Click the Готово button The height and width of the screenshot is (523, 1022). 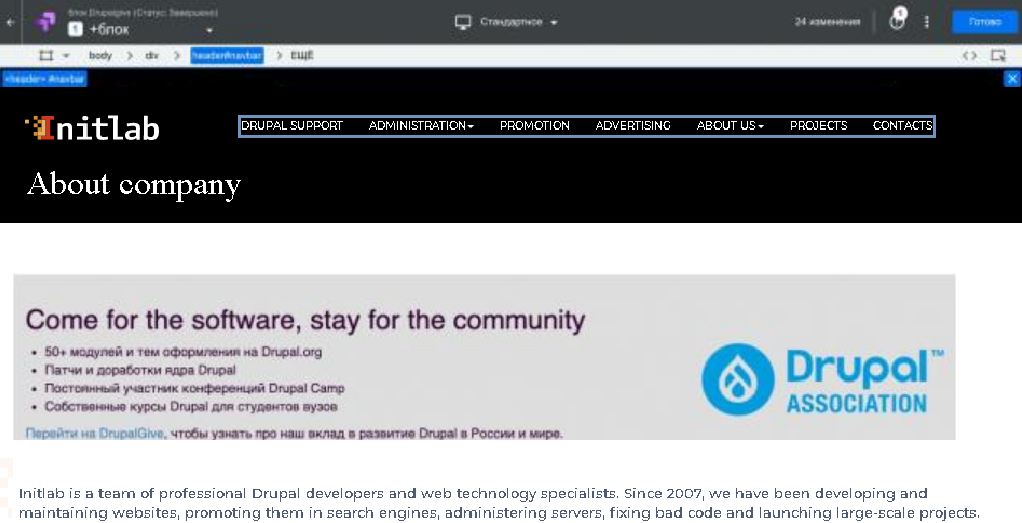984,22
